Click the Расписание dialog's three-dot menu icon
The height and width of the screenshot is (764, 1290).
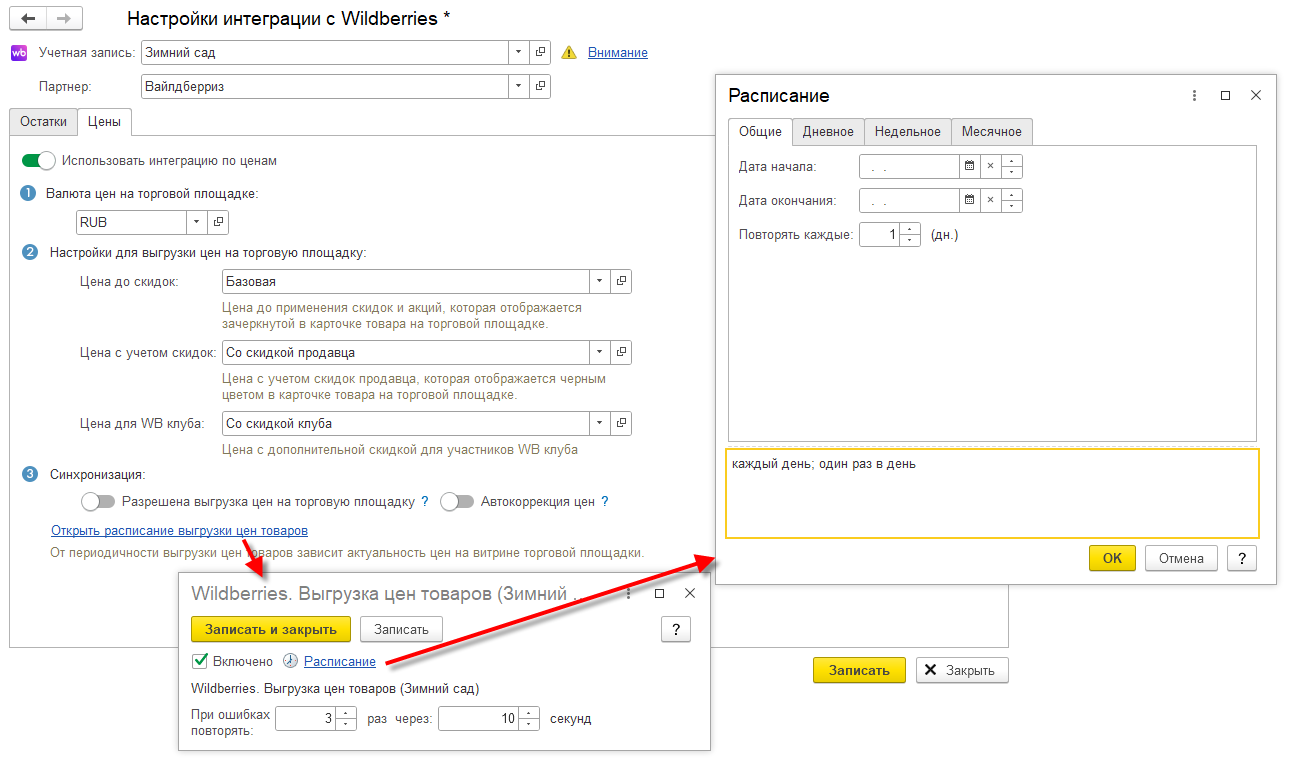[1194, 95]
